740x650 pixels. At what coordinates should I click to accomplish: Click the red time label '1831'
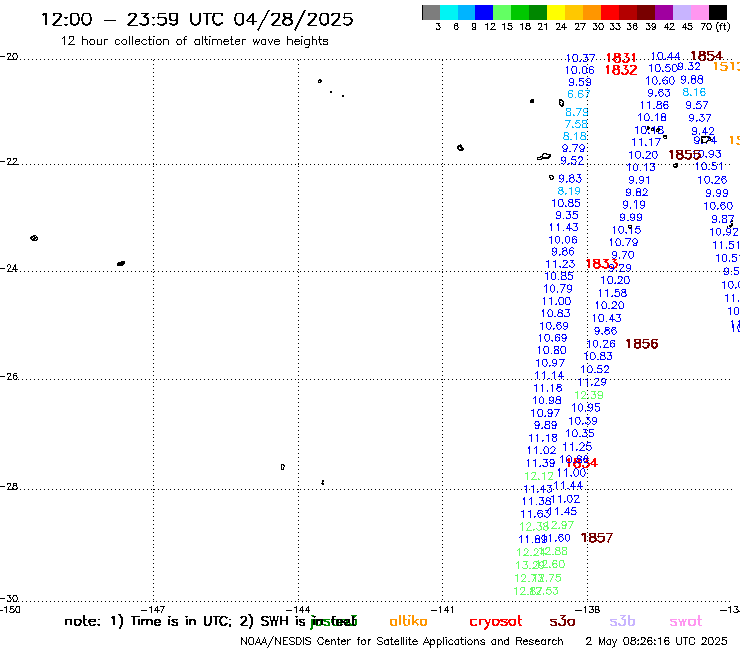click(x=621, y=58)
